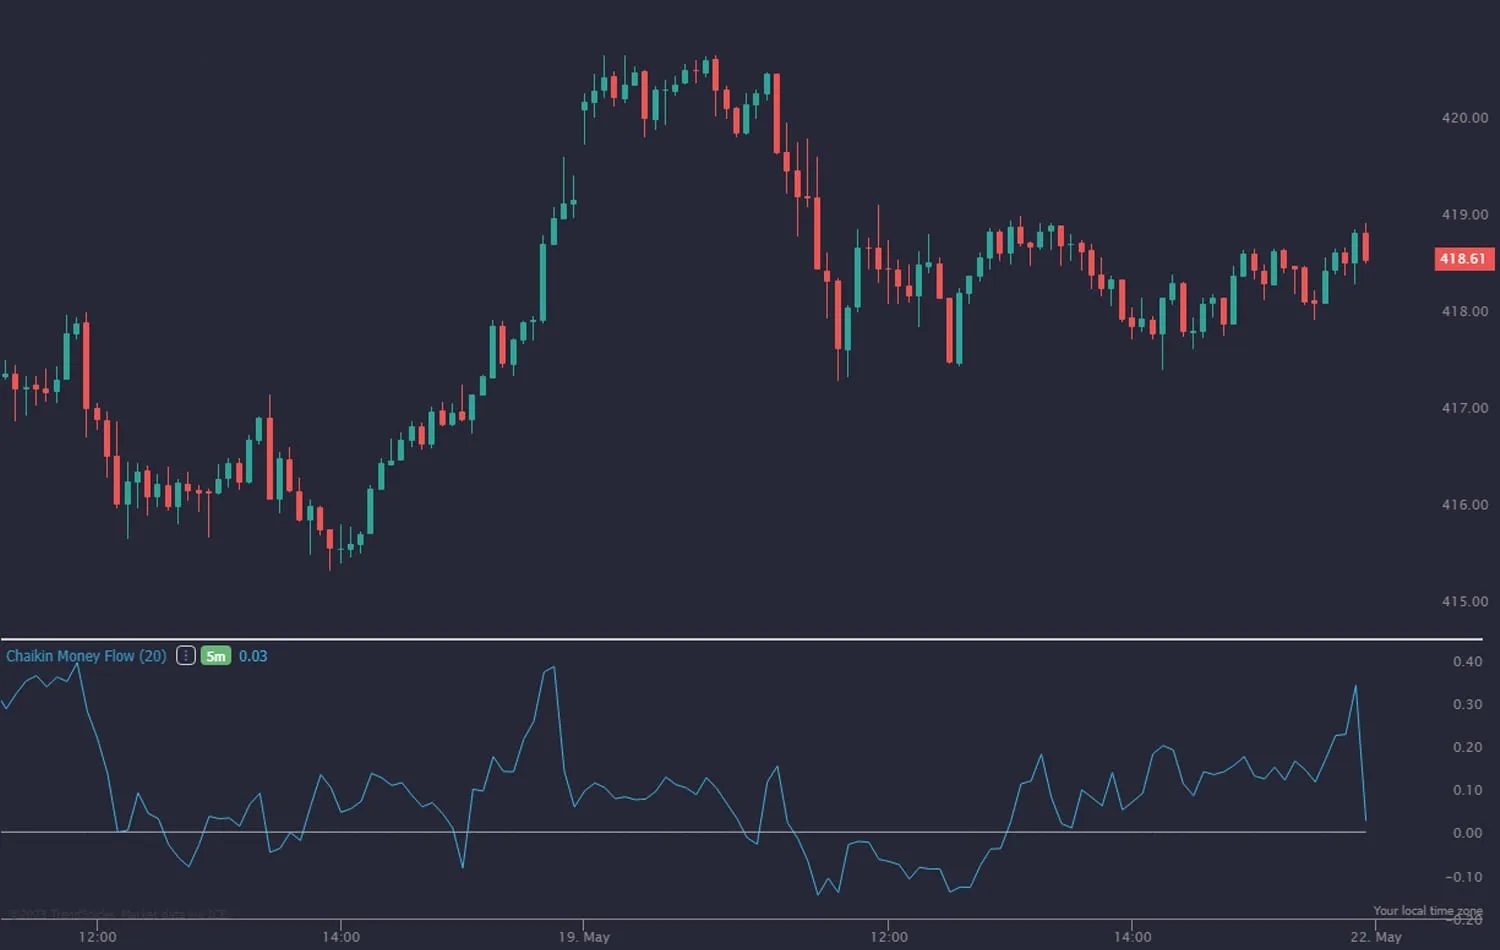Click the 0.03 indicator value readout
1500x950 pixels.
(x=253, y=656)
